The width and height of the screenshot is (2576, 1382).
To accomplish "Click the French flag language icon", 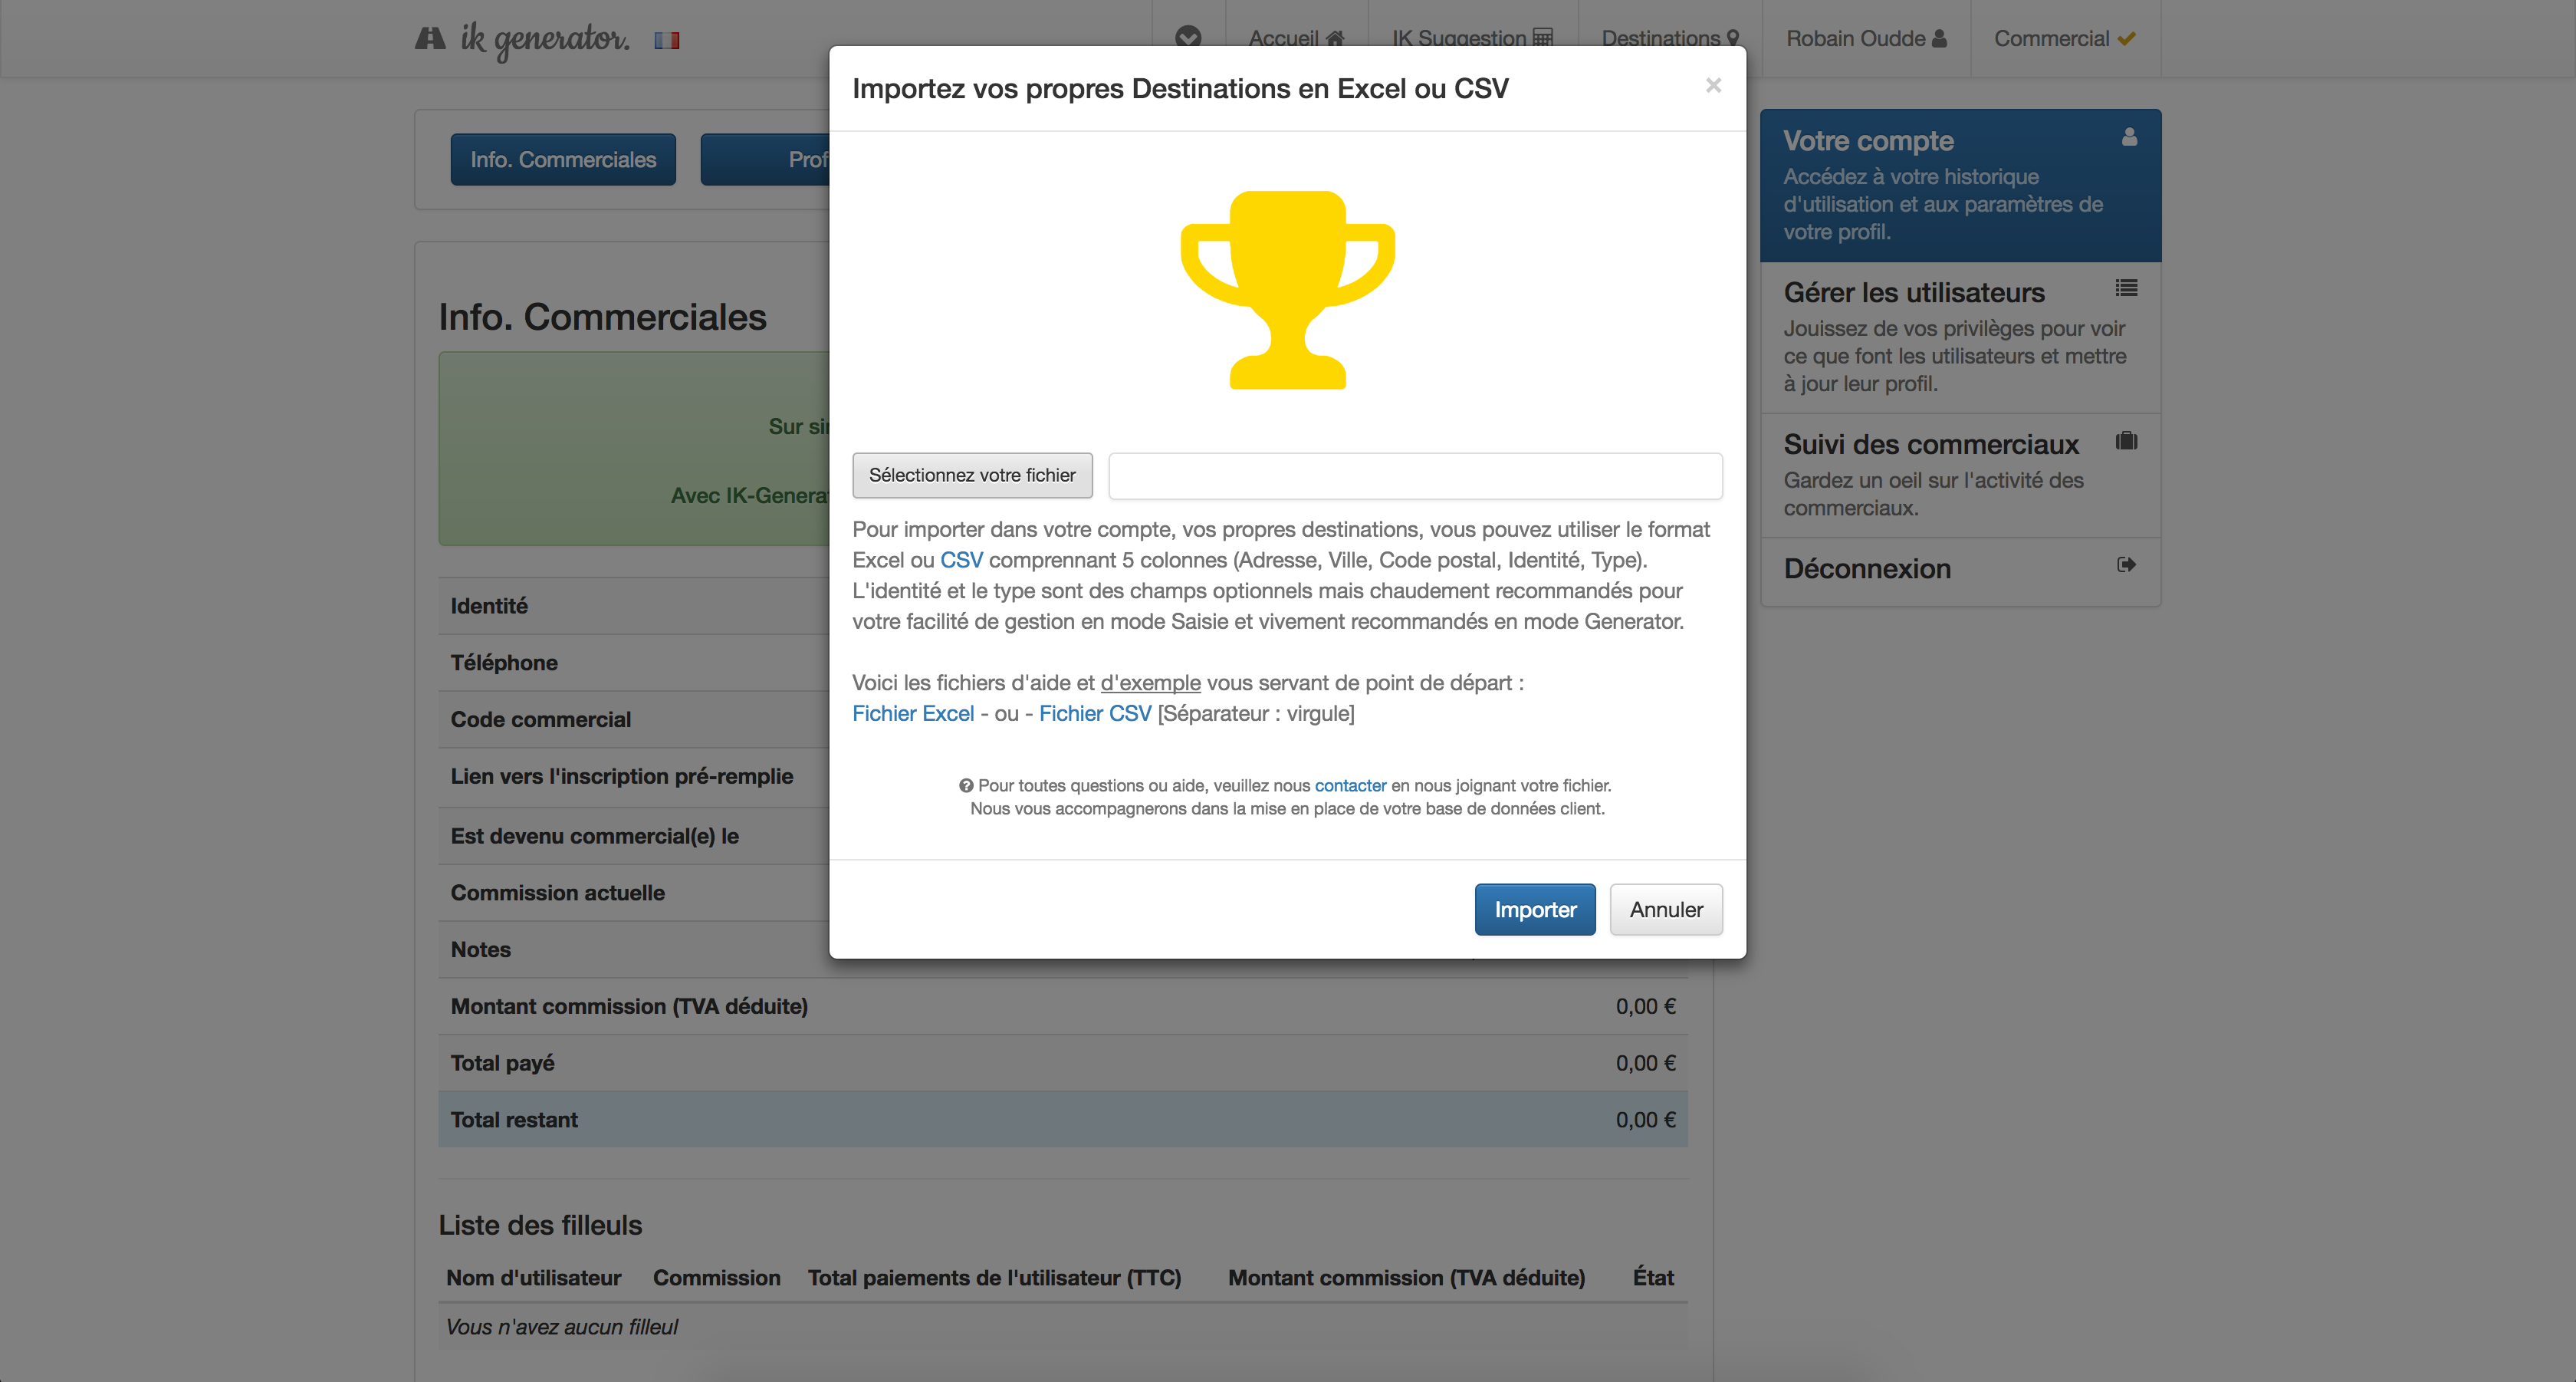I will coord(672,38).
